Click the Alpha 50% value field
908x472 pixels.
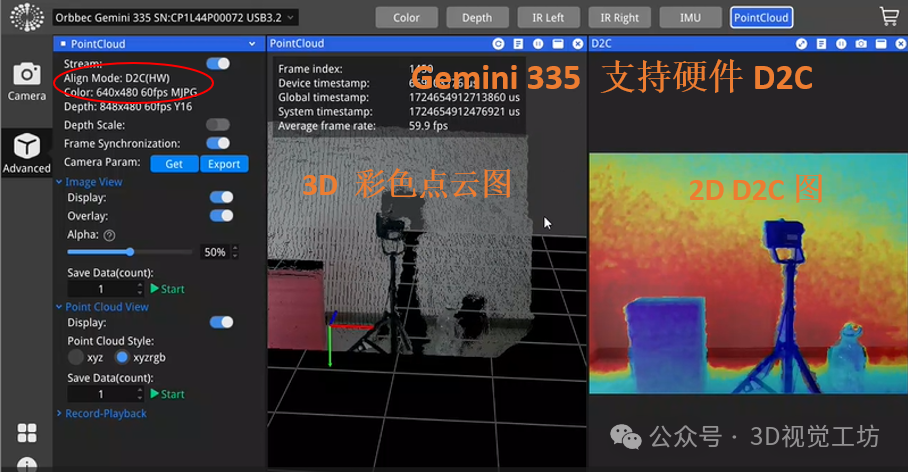[215, 252]
